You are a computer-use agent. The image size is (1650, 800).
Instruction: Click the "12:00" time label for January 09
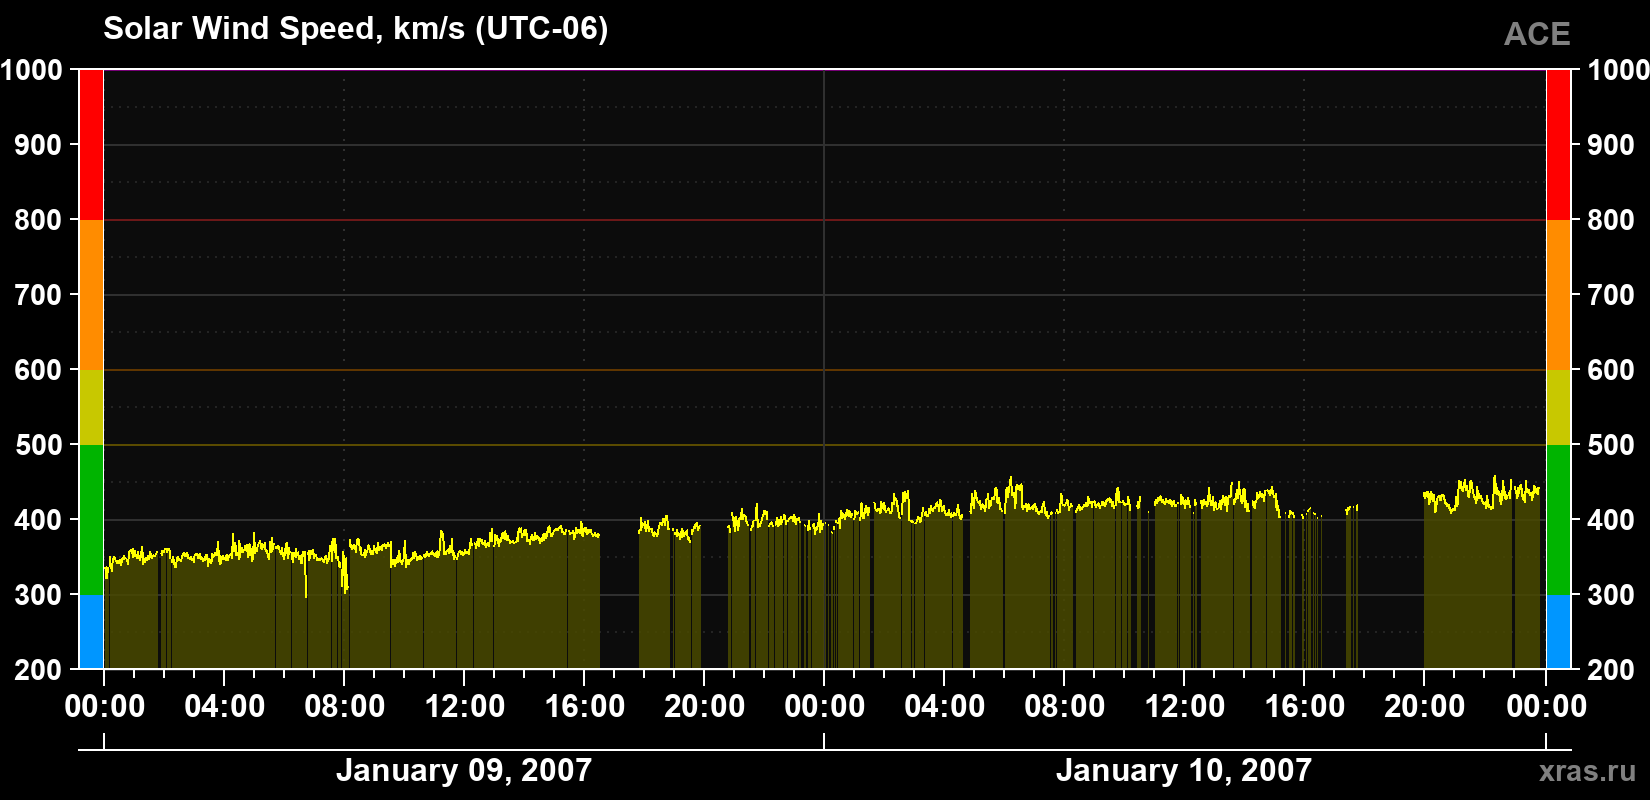(465, 707)
